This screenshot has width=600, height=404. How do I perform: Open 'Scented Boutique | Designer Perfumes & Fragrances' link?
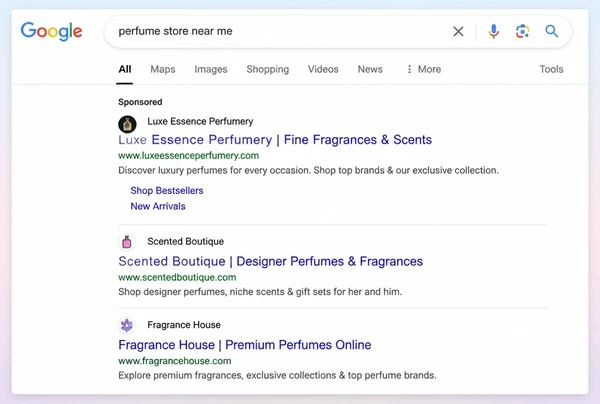pyautogui.click(x=271, y=261)
